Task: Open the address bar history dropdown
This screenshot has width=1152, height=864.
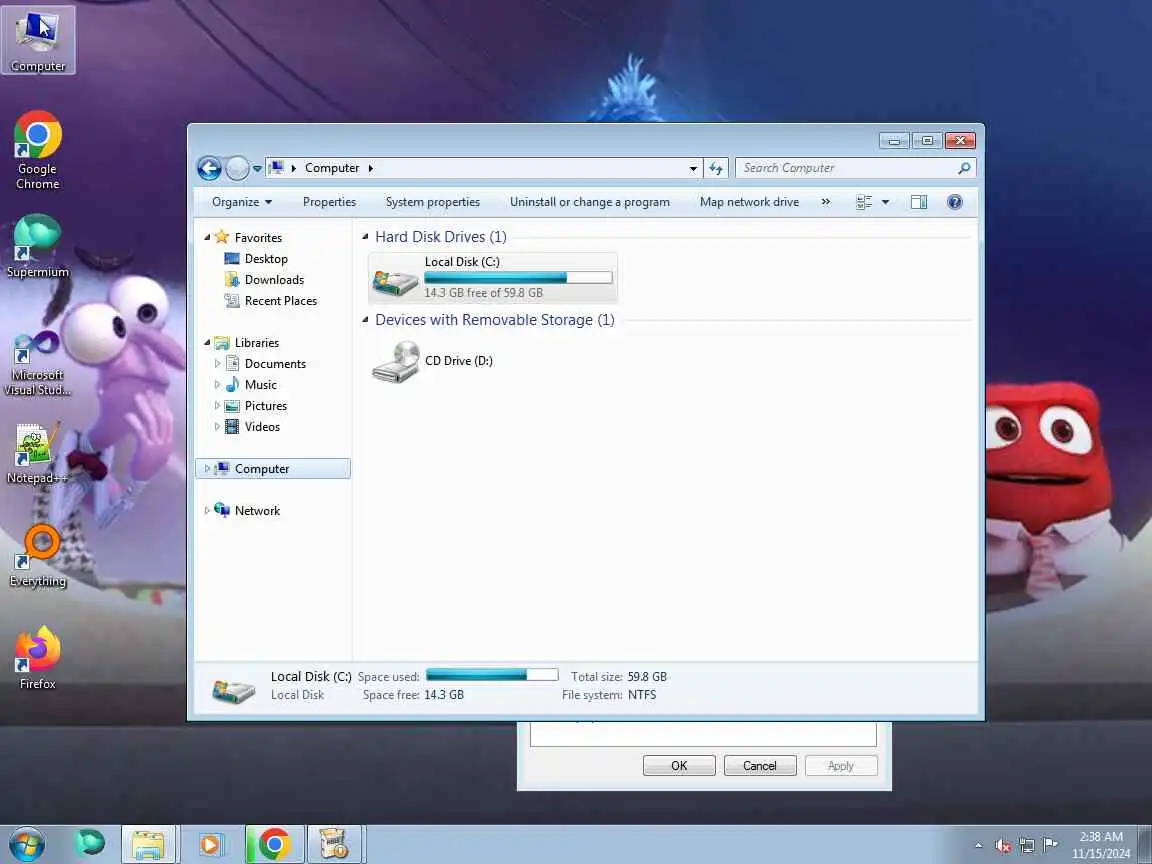Action: click(x=693, y=168)
